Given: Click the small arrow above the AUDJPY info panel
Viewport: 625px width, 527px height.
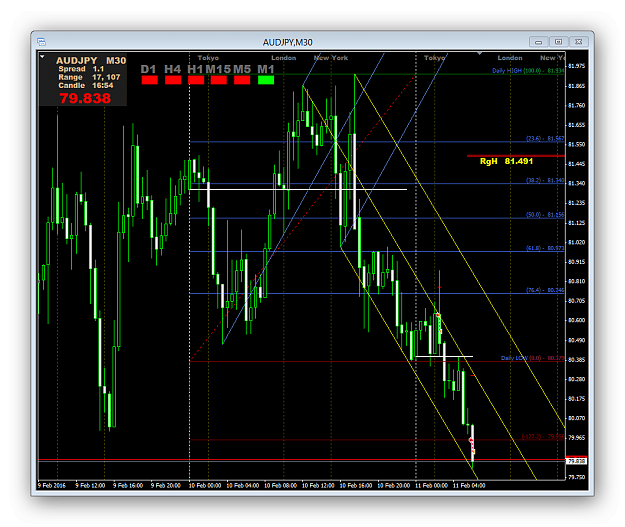Looking at the screenshot, I should (42, 57).
